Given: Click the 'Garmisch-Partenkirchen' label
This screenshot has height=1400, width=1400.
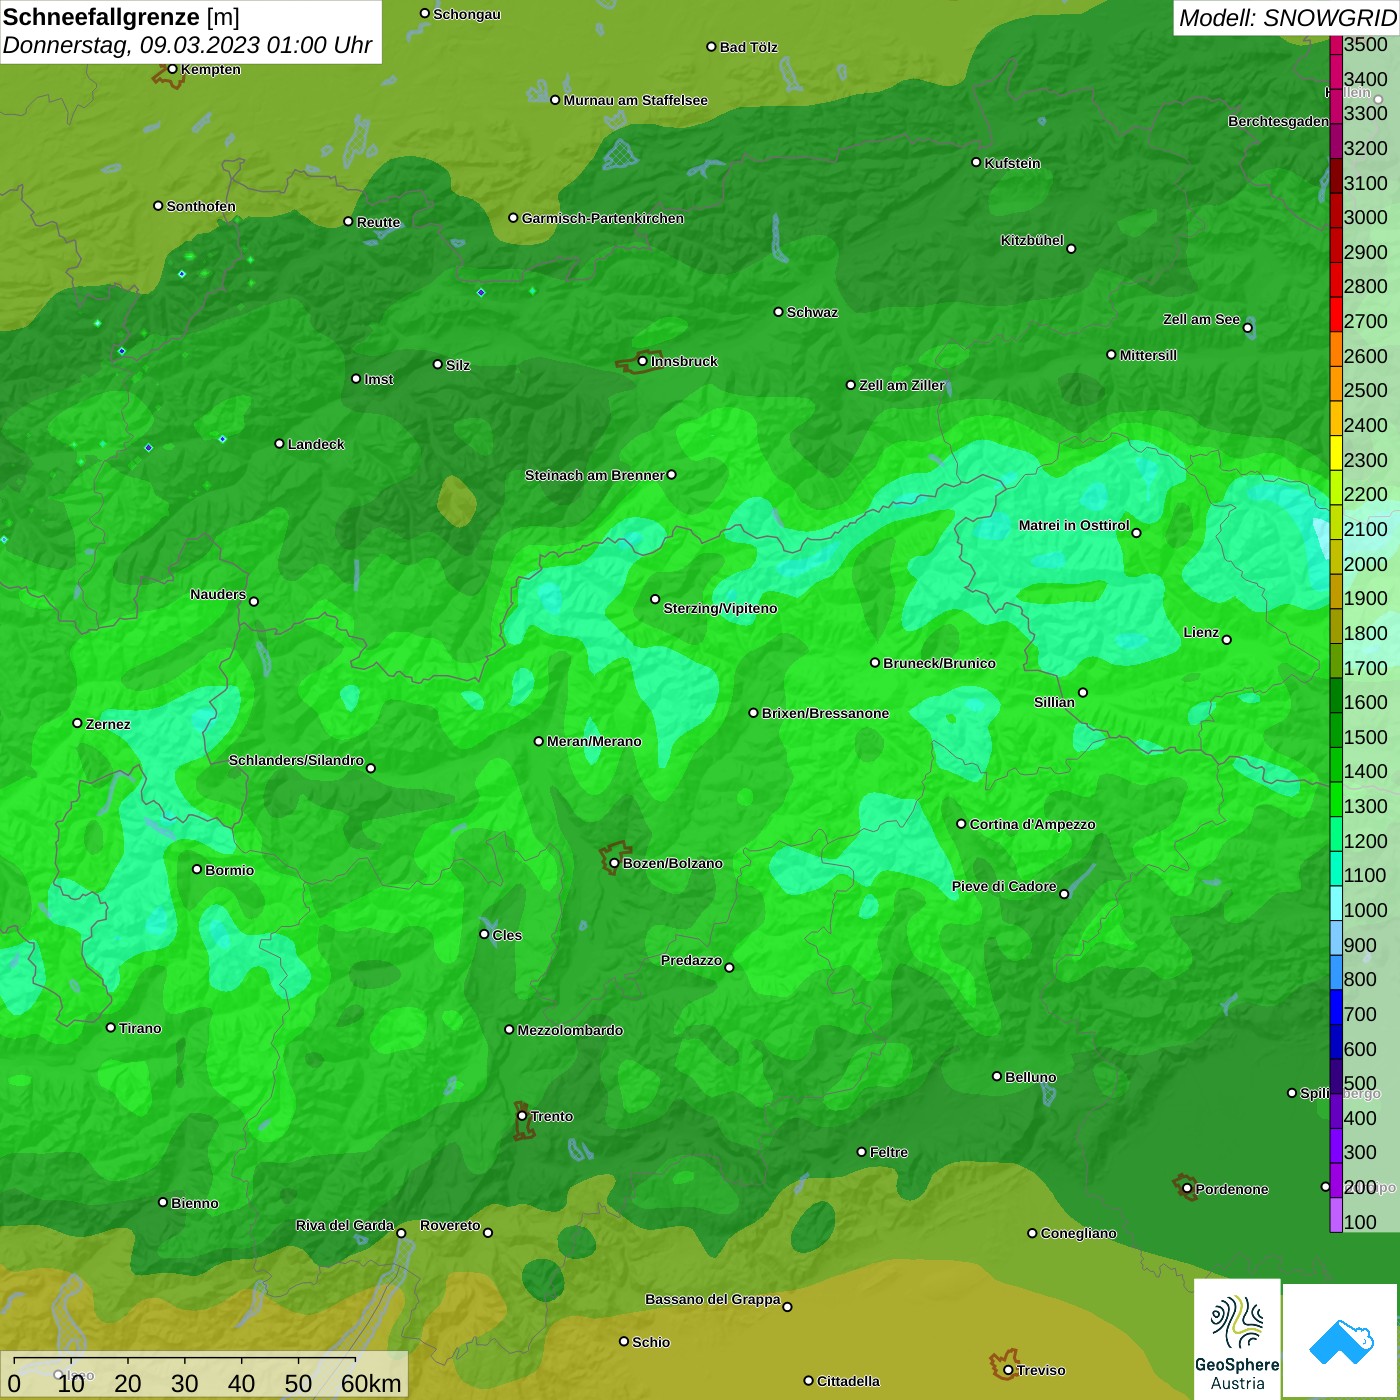Looking at the screenshot, I should pos(603,218).
